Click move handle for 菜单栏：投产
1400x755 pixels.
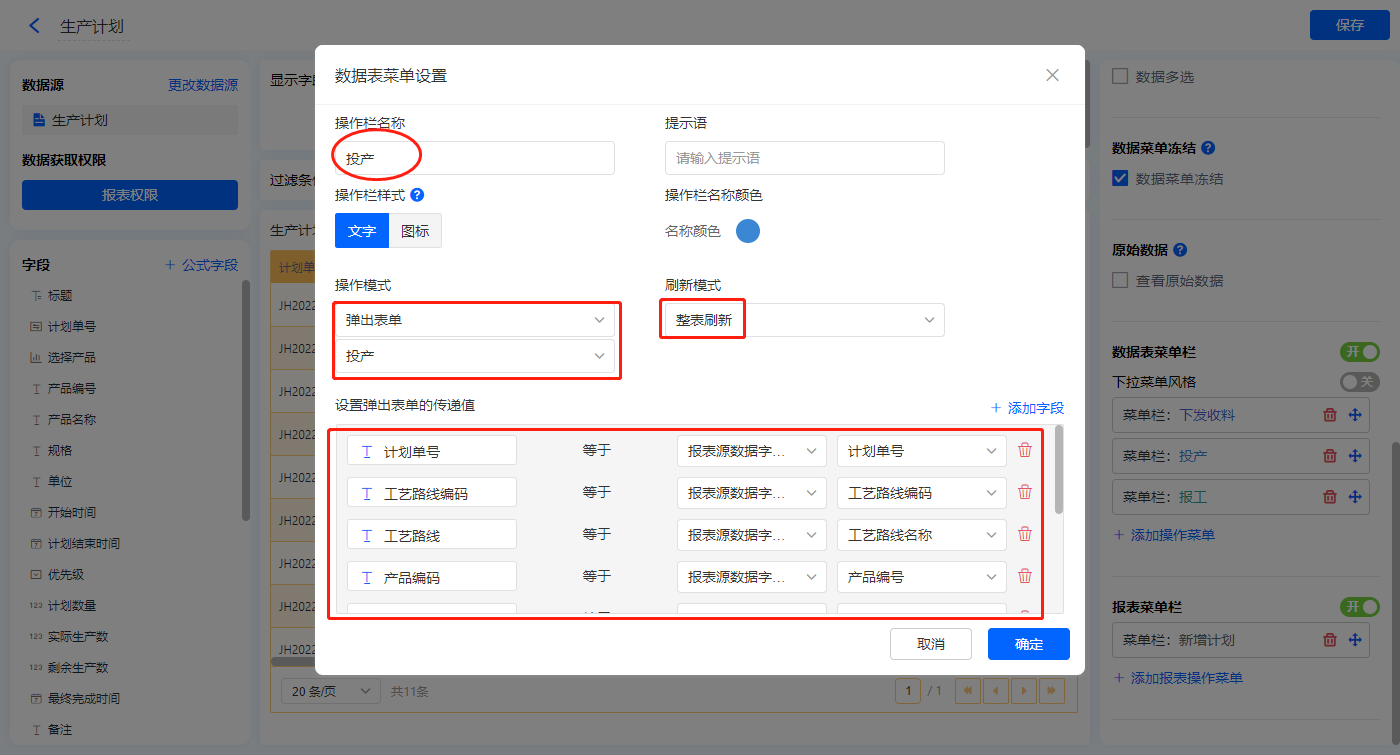[x=1355, y=455]
